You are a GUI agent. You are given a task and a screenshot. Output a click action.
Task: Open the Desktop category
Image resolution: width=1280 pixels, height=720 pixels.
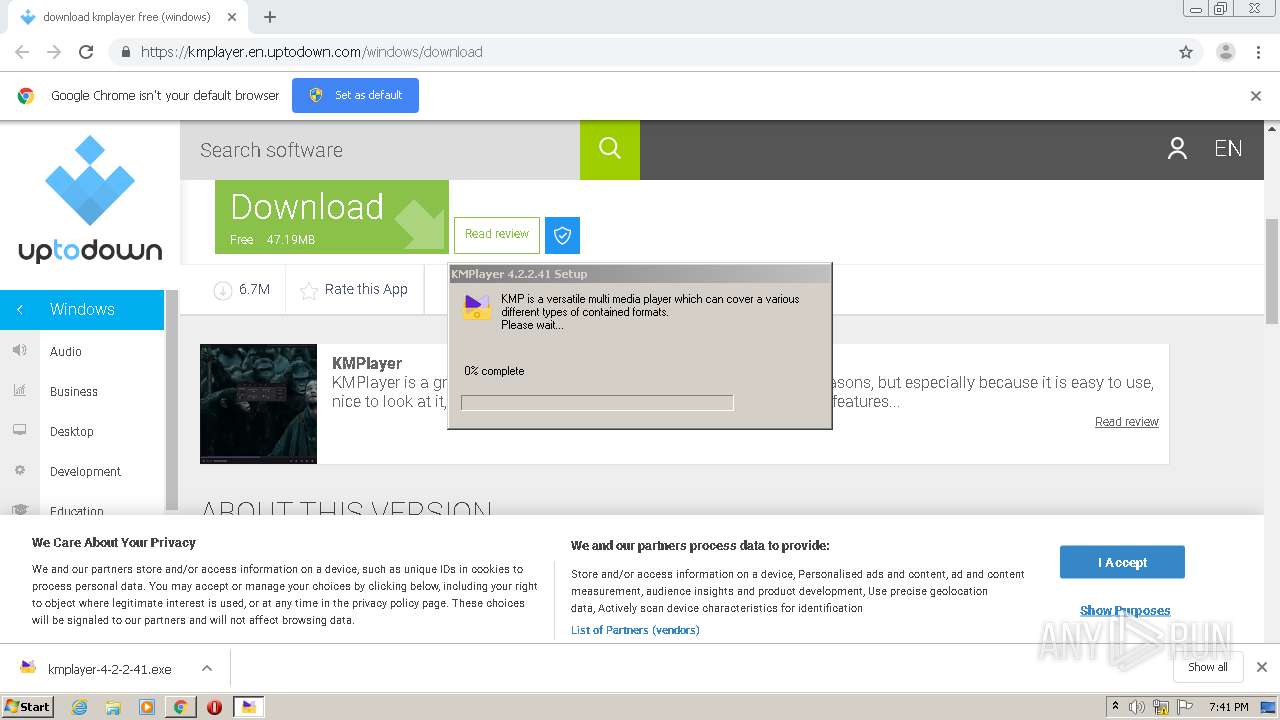[x=72, y=432]
